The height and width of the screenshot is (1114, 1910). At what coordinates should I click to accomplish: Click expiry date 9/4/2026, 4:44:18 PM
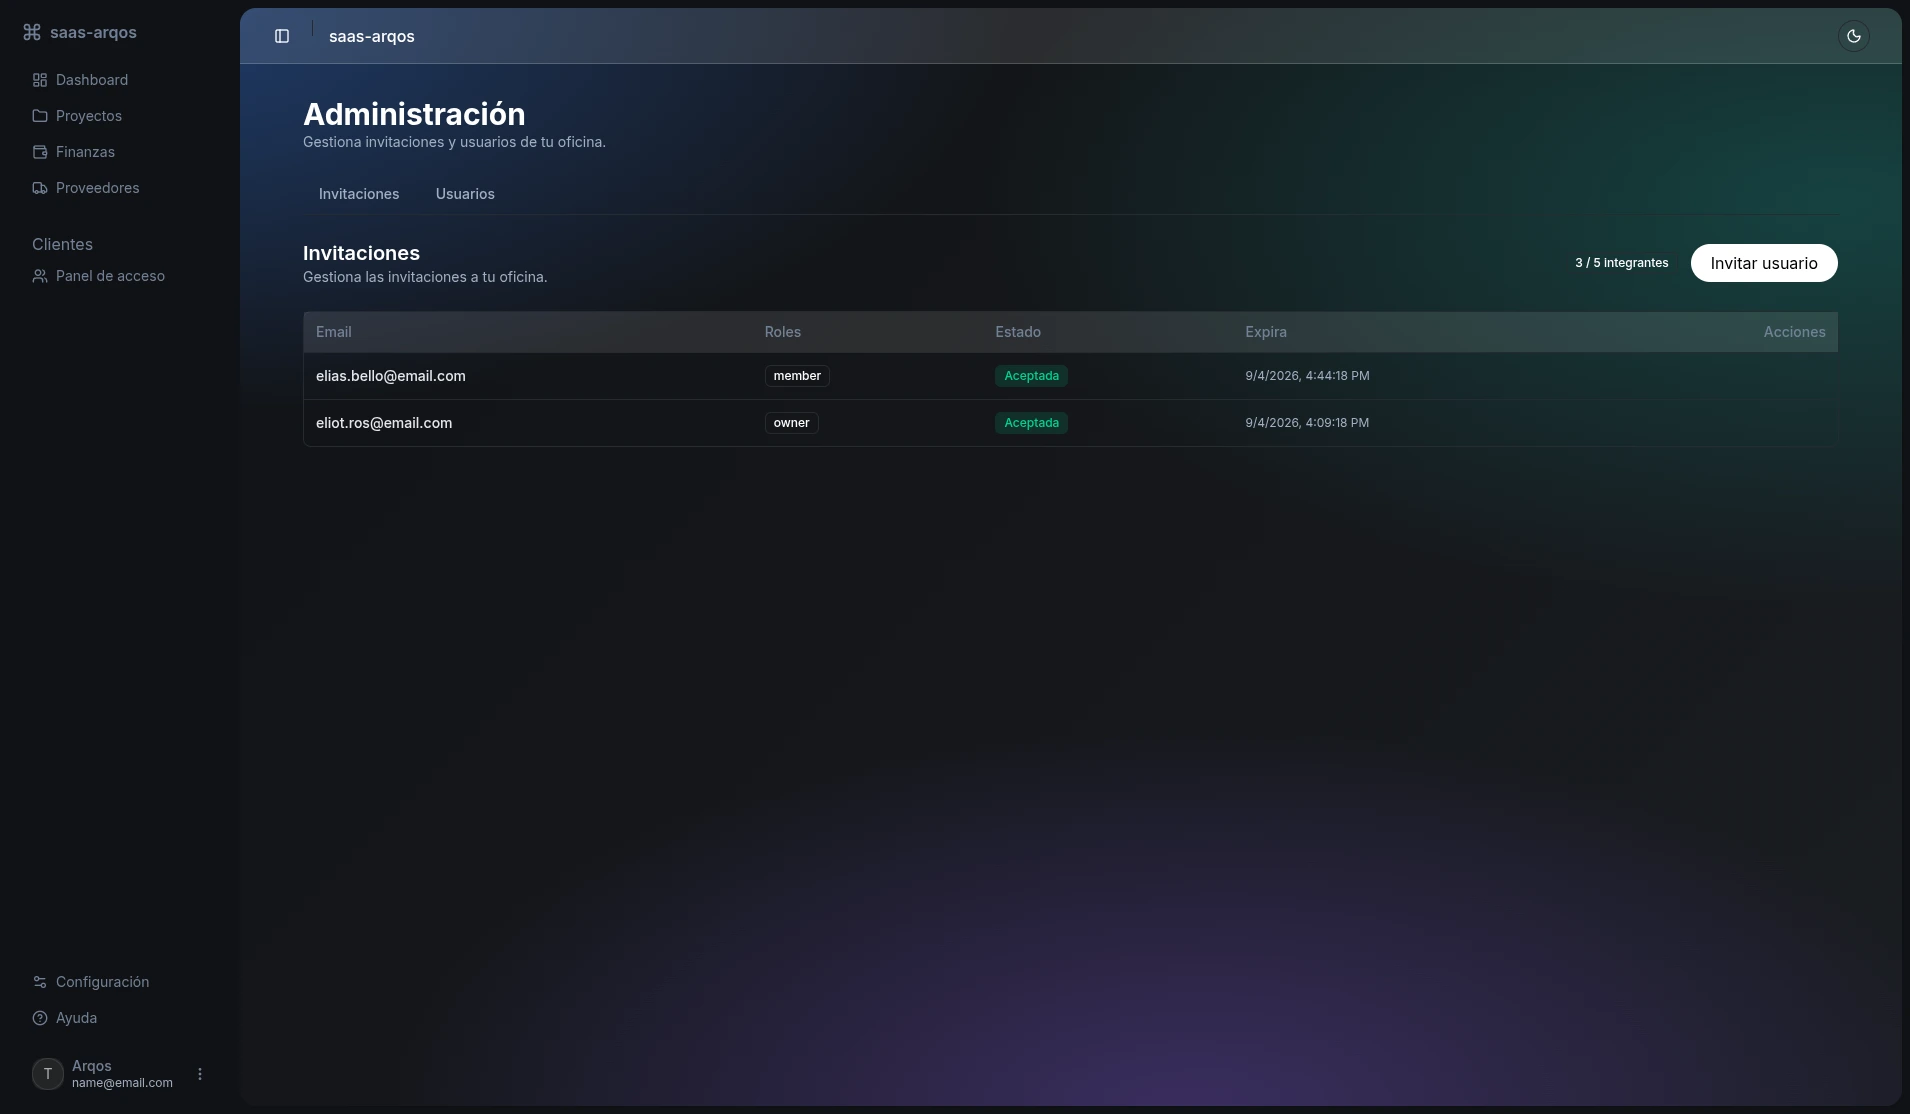[x=1307, y=376]
